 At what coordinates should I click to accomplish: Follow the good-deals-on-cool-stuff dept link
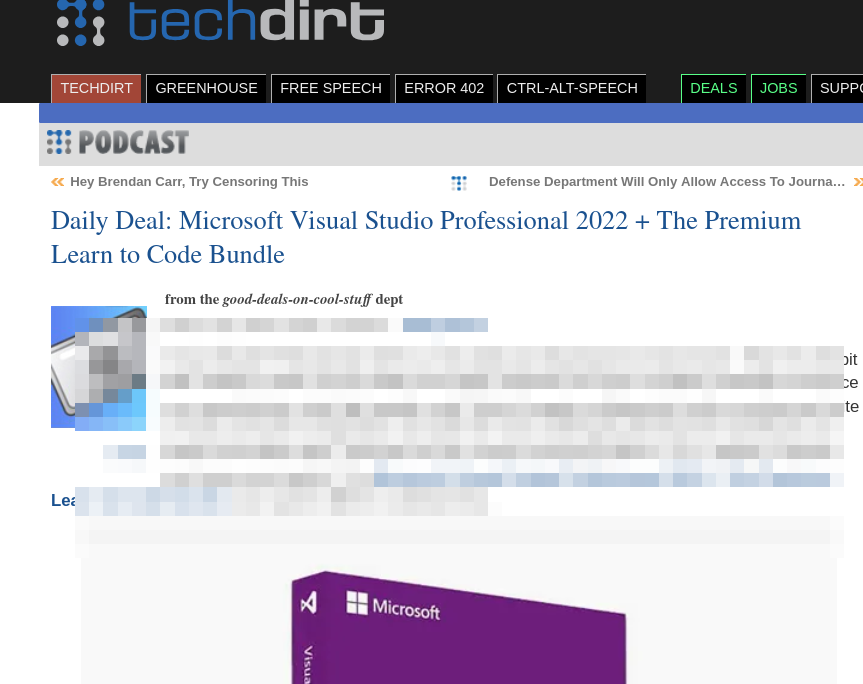coord(297,299)
